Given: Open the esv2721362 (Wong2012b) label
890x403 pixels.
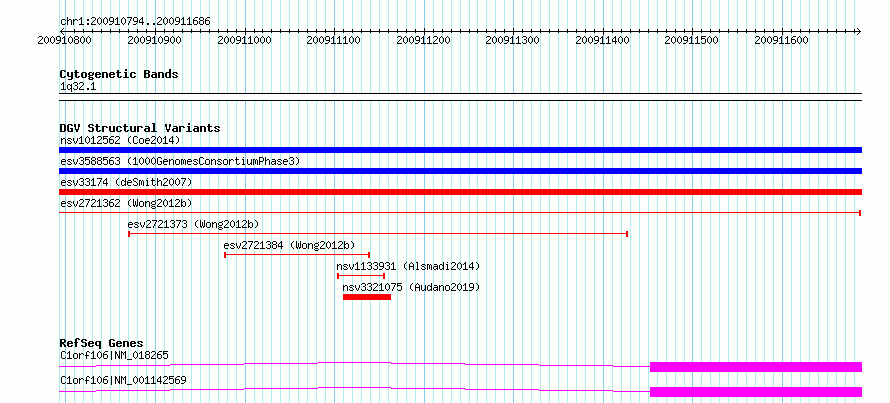Looking at the screenshot, I should 126,203.
